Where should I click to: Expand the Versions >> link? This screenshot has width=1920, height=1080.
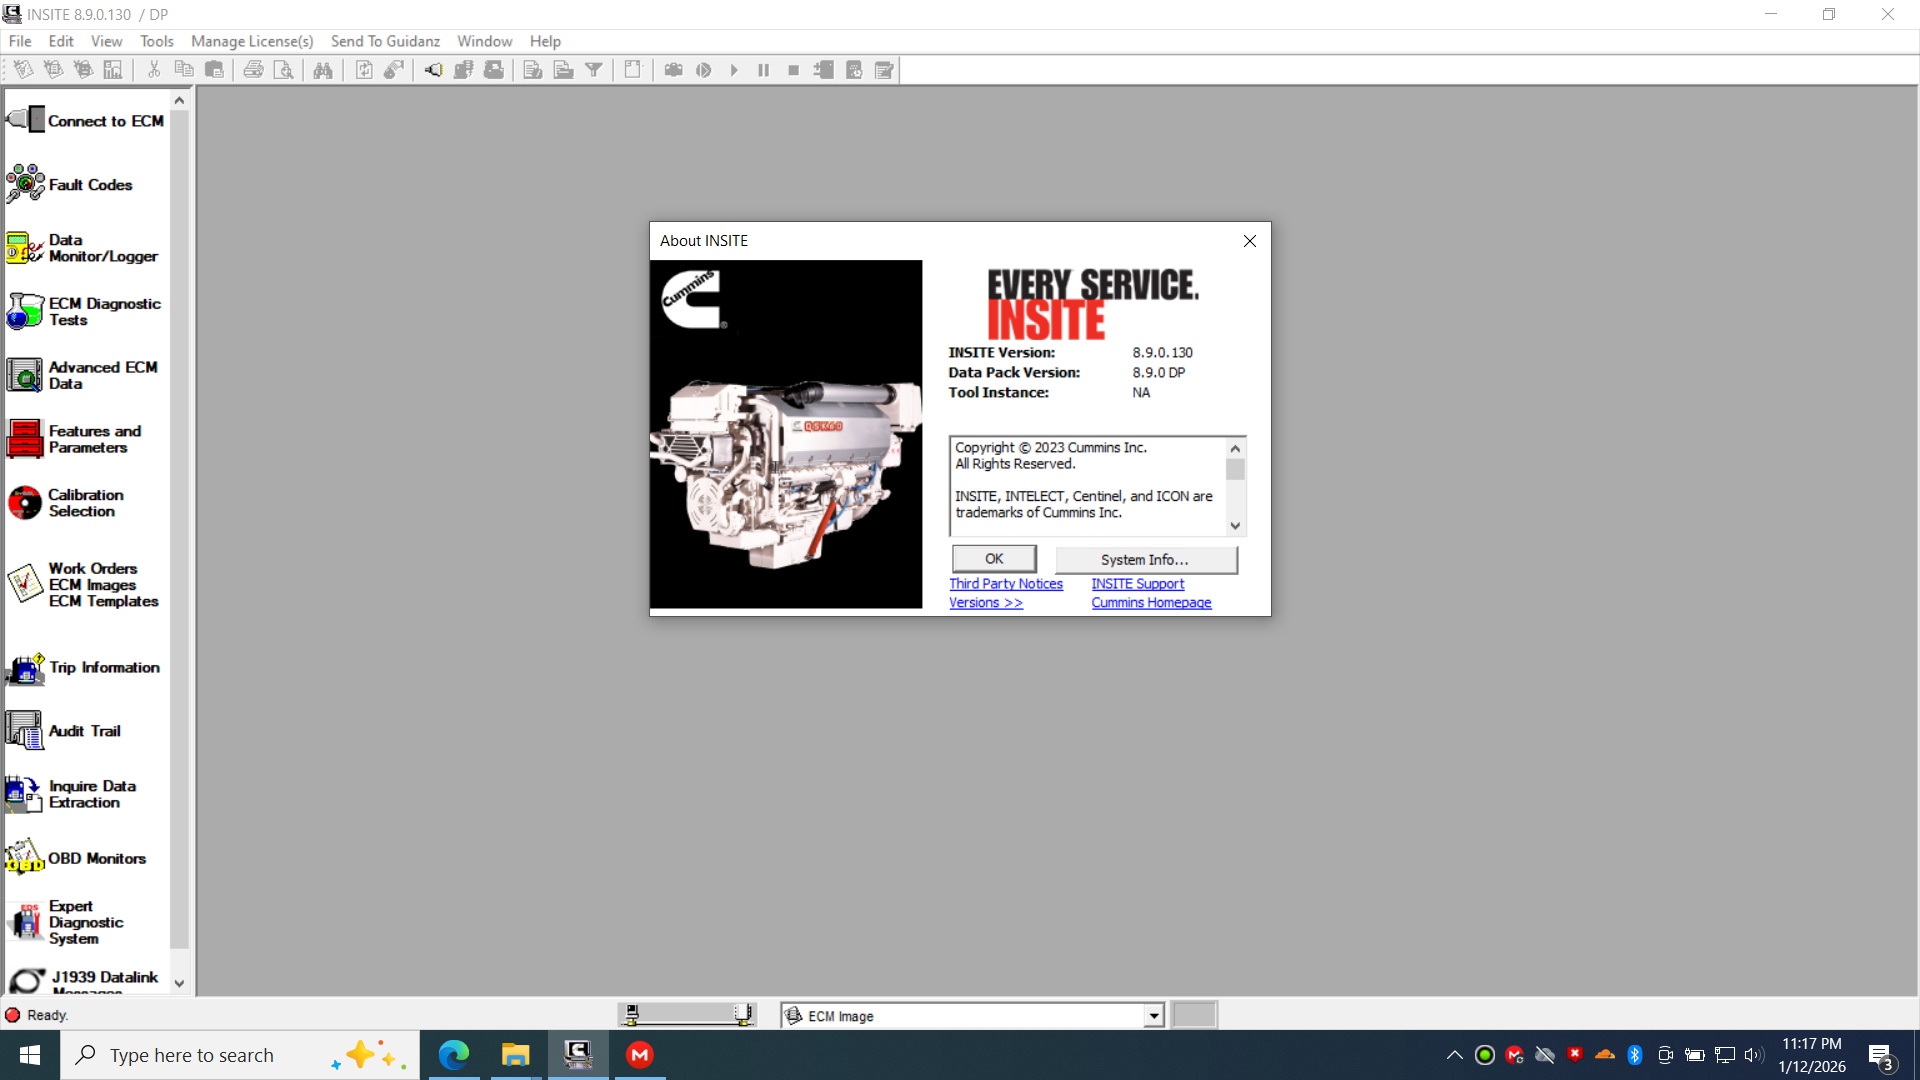(x=985, y=603)
